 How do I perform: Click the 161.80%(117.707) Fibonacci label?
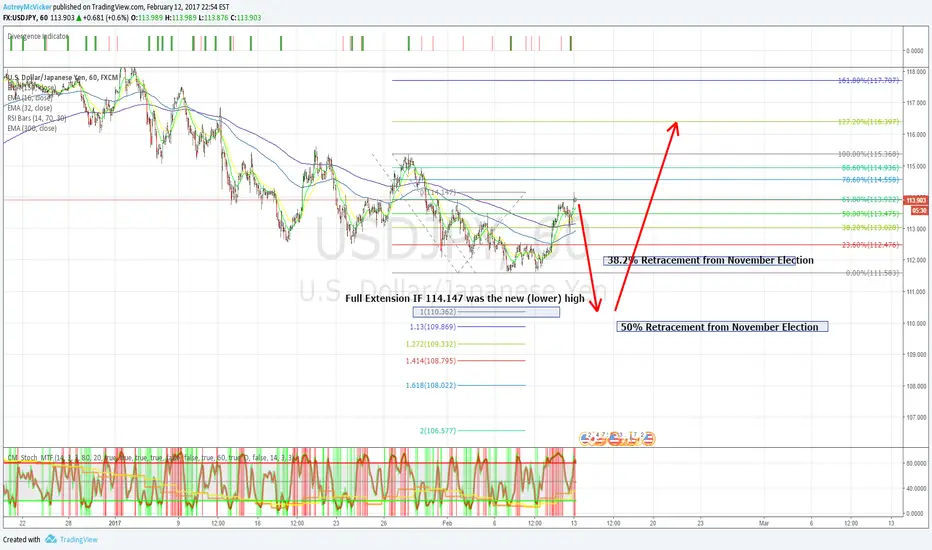[868, 80]
